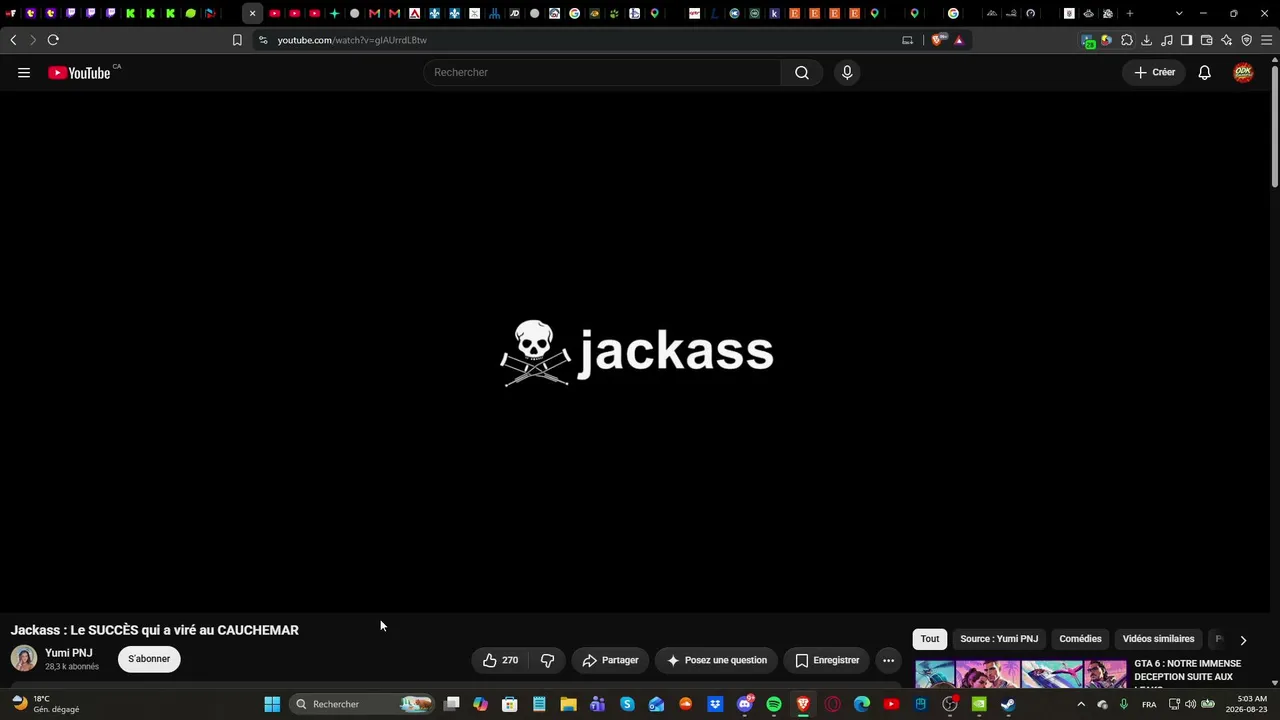Select the Comédies filter chip
Image resolution: width=1280 pixels, height=720 pixels.
(1080, 639)
